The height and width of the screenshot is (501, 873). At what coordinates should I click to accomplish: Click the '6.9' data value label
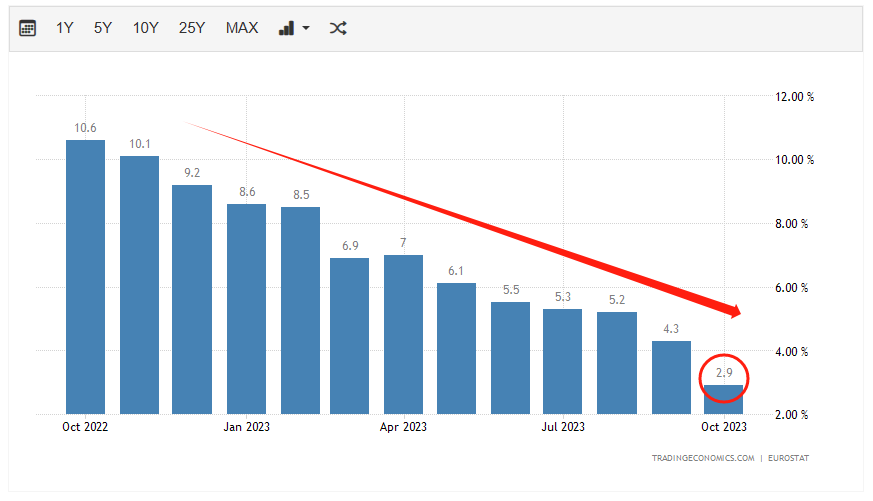tap(350, 245)
